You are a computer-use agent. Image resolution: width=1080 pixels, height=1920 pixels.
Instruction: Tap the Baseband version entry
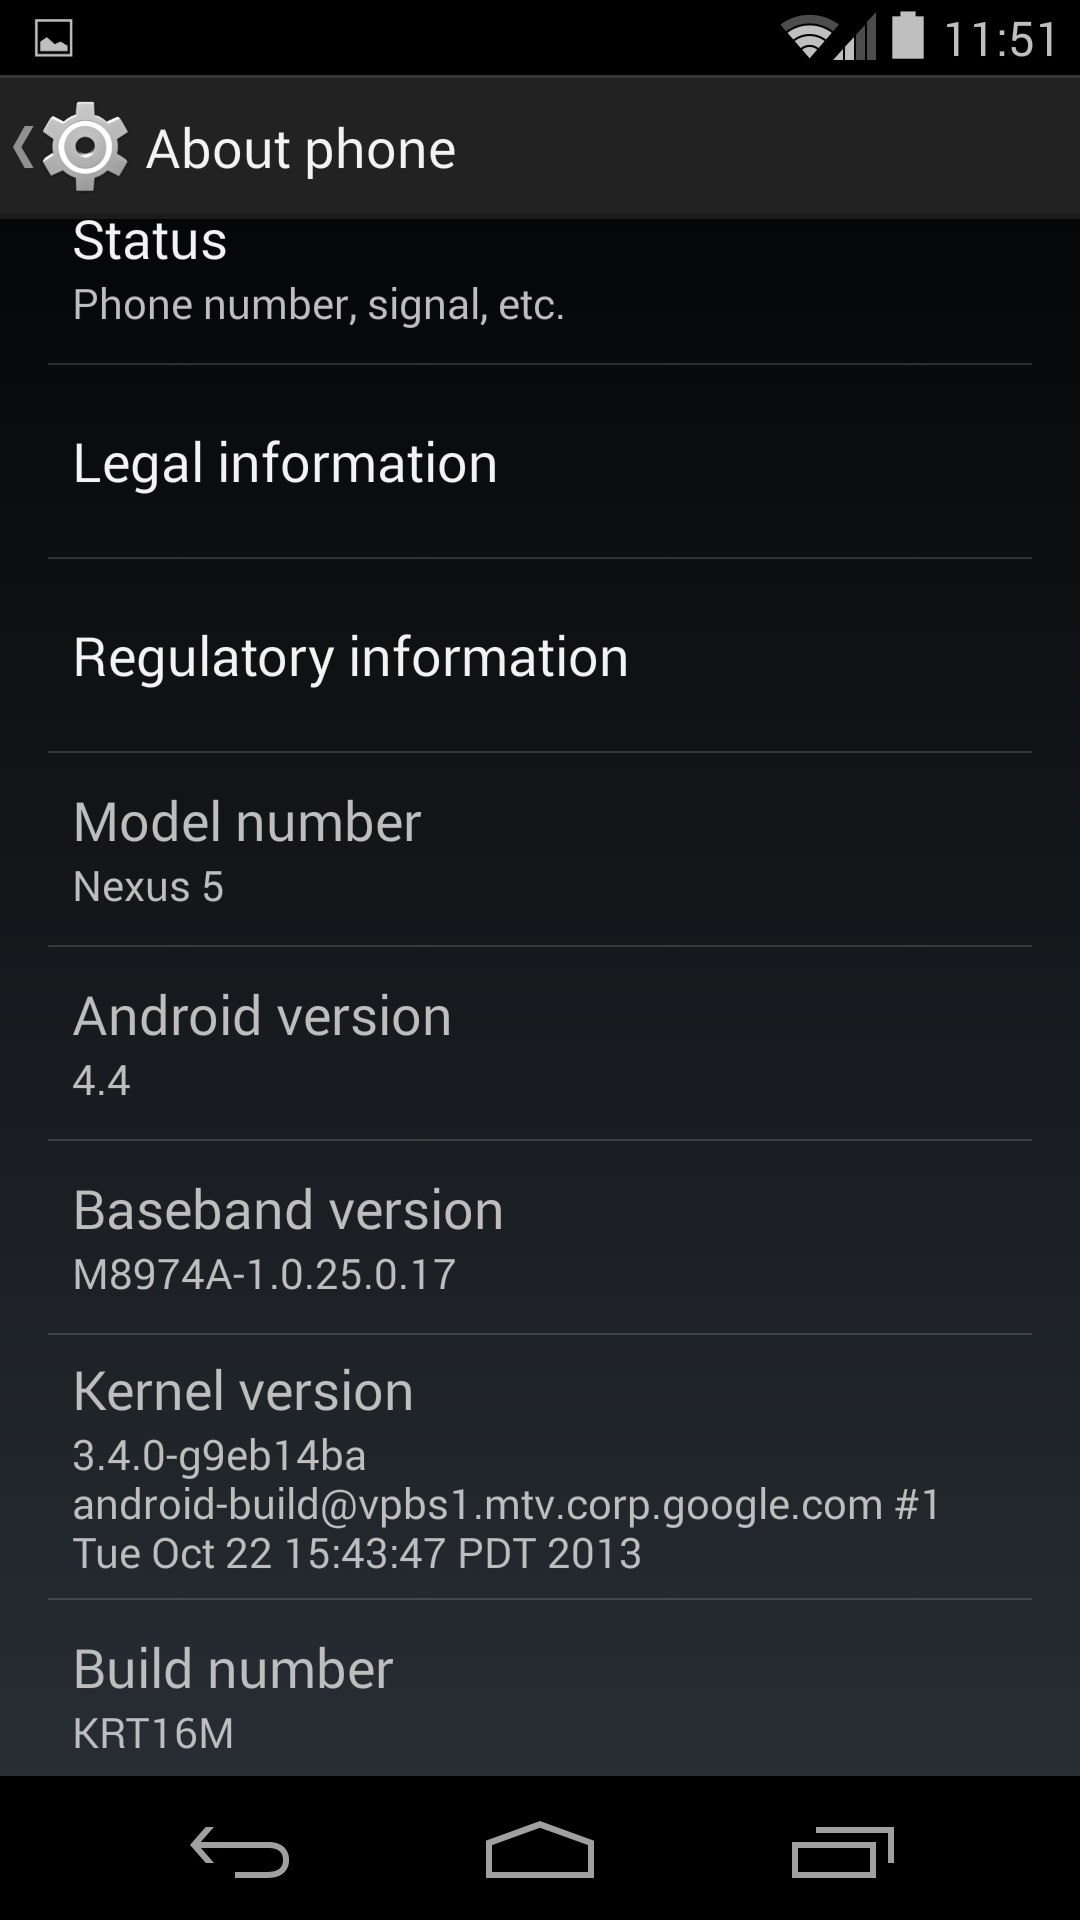pos(540,1238)
